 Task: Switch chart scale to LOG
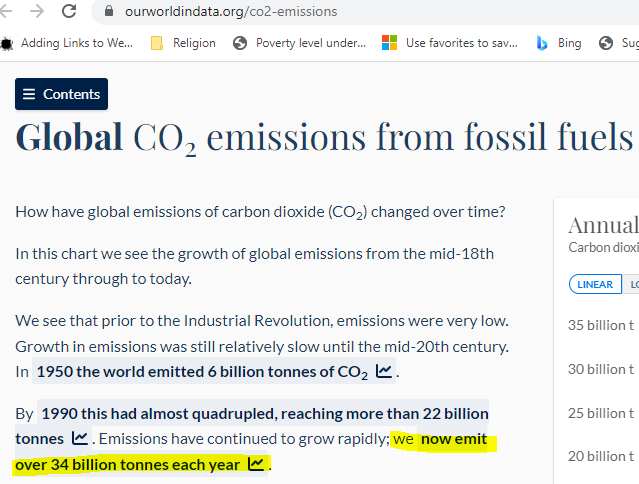(x=633, y=284)
